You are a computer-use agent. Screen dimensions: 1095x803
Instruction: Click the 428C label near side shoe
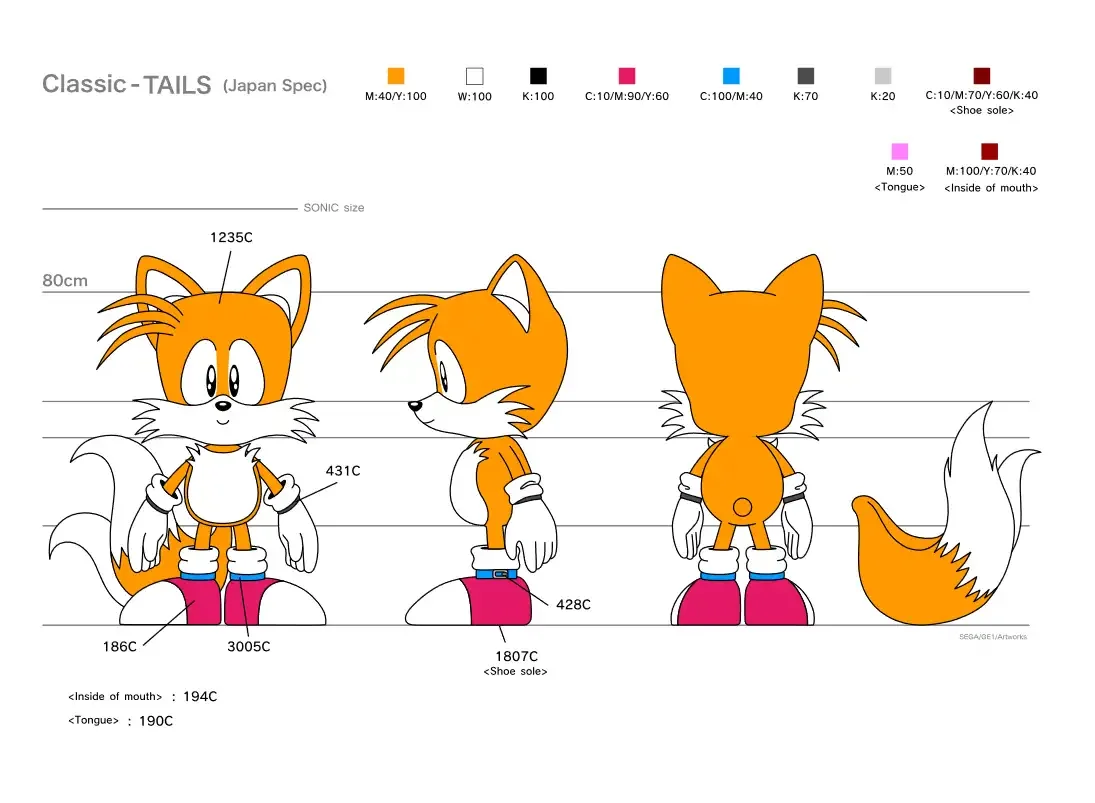(573, 604)
